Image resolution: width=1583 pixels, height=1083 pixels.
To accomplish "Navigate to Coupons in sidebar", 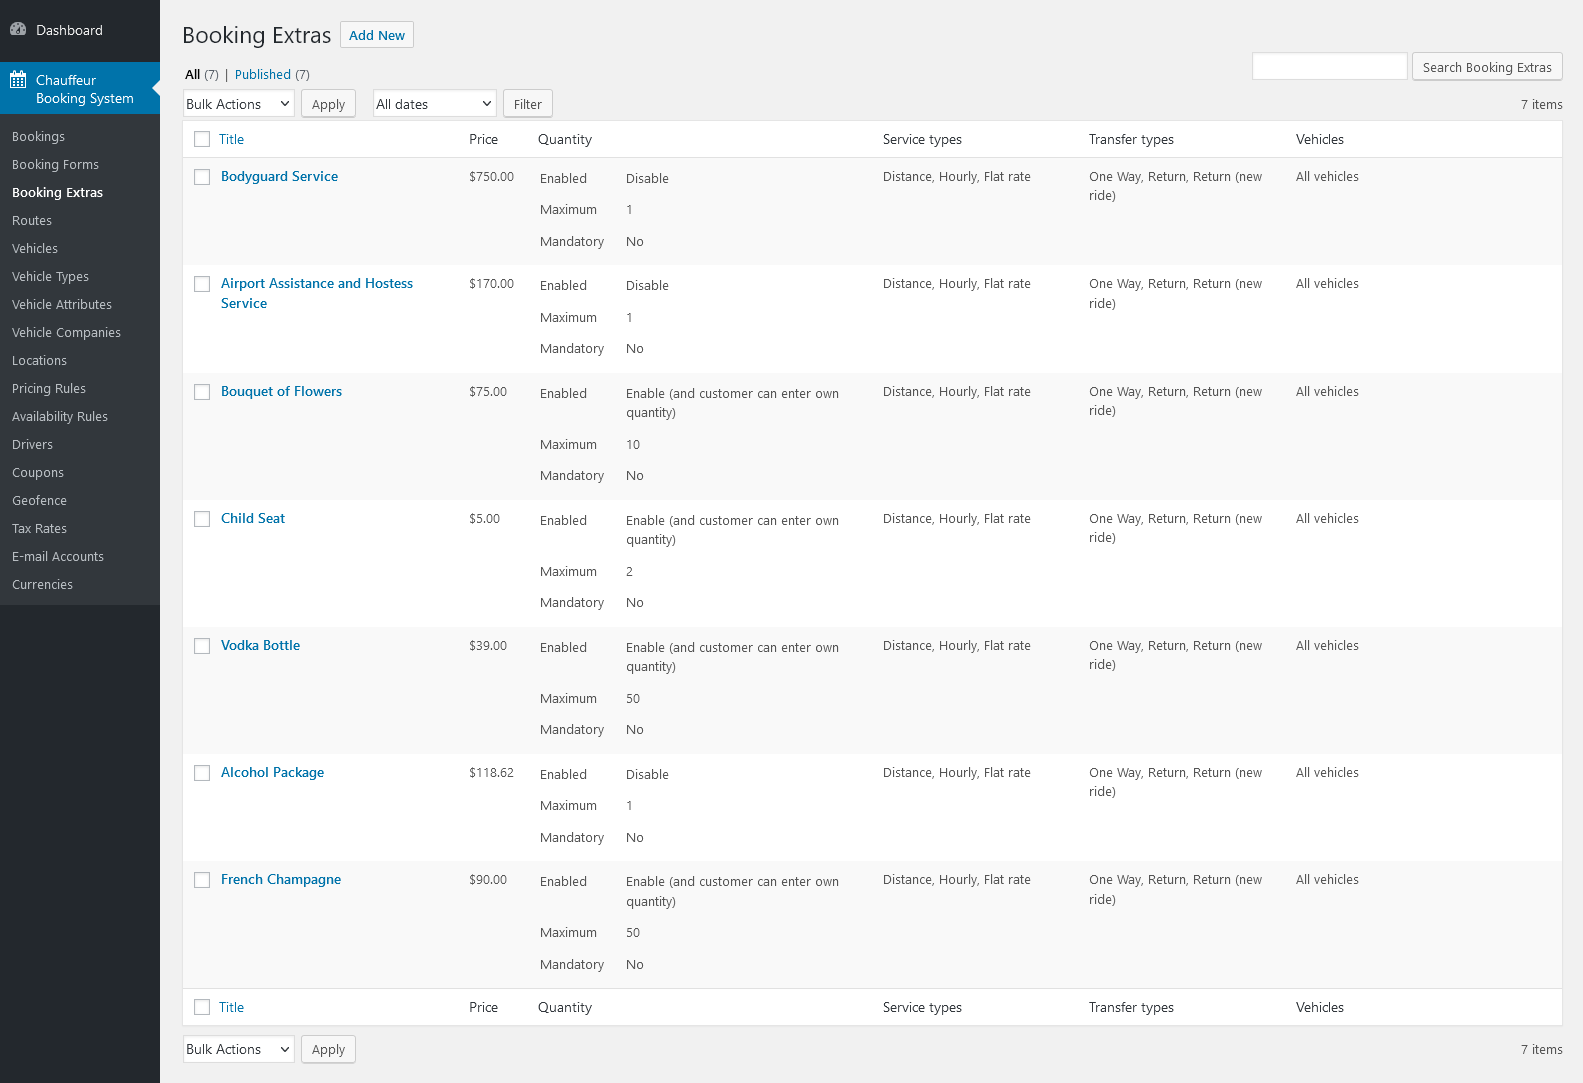I will 38,473.
